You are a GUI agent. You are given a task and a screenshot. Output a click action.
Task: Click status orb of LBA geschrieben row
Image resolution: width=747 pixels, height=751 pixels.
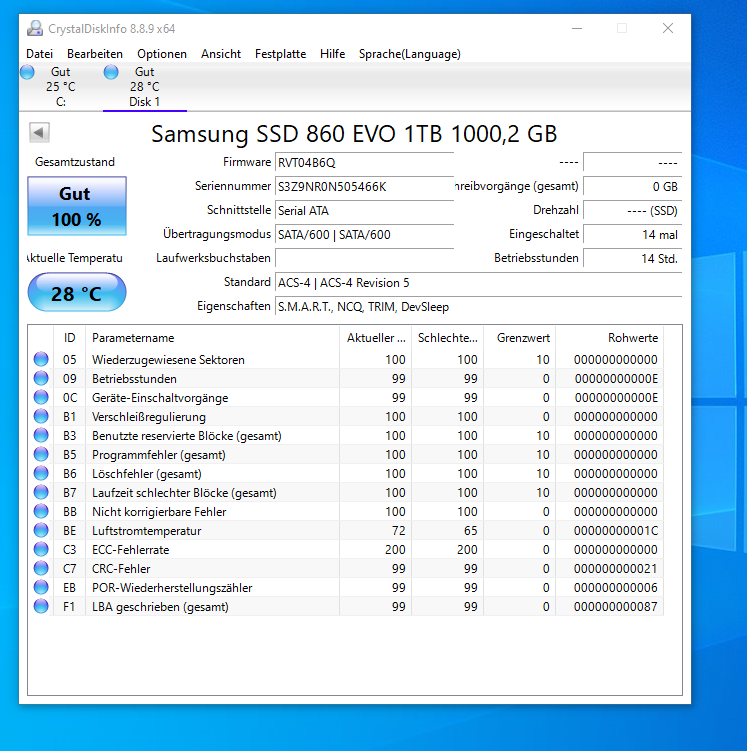click(x=41, y=606)
